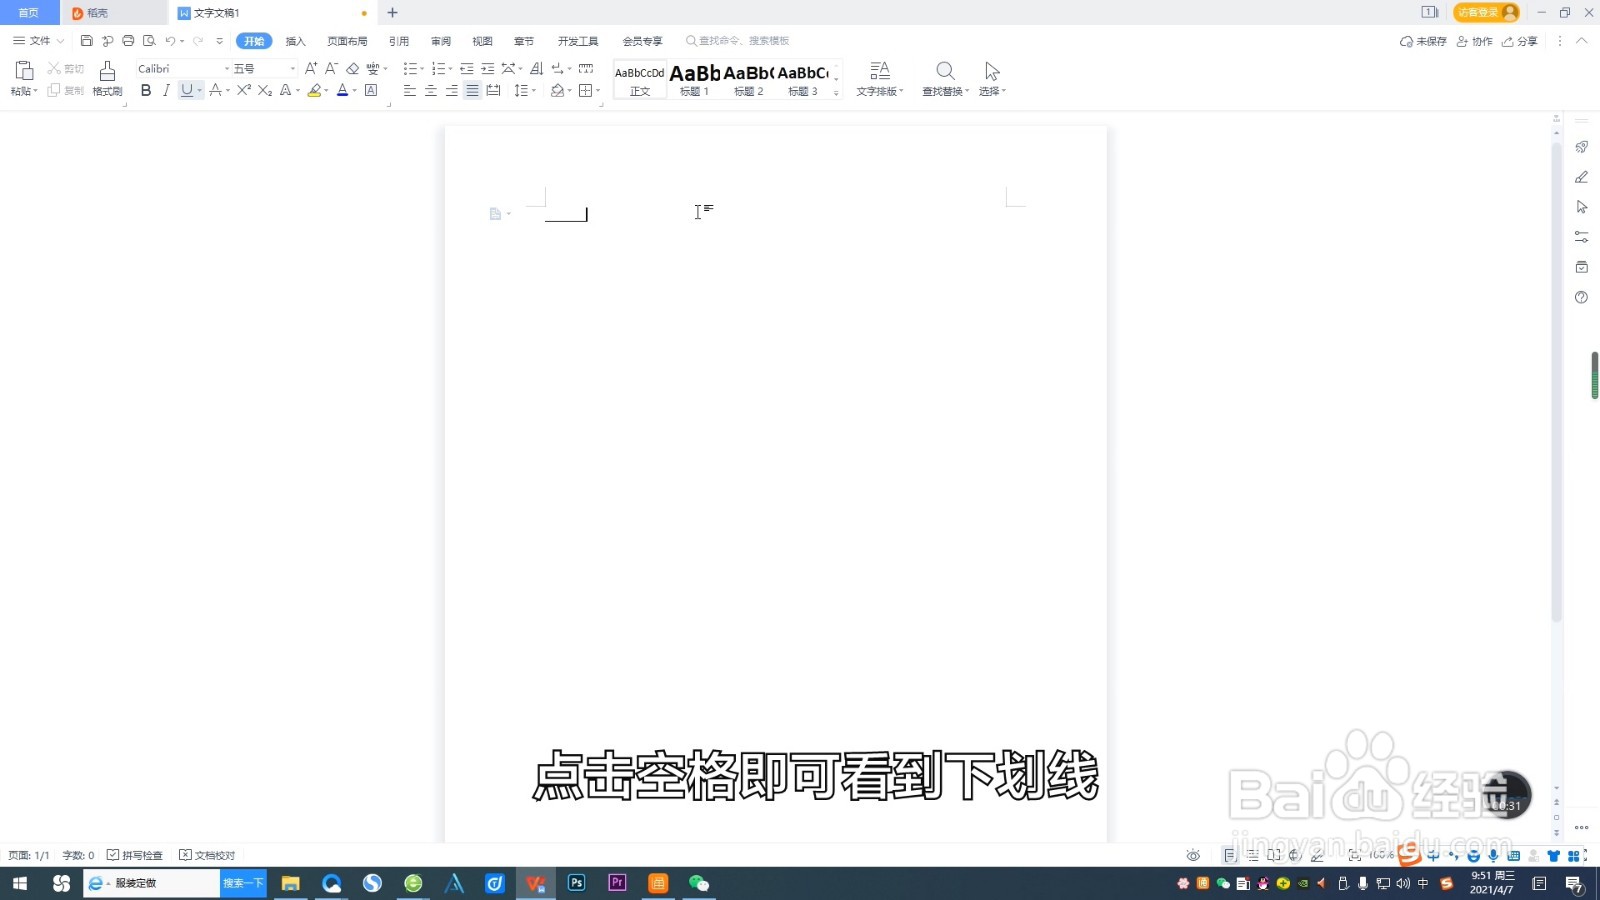Open the Calibri font name dropdown
The image size is (1600, 900).
coord(226,69)
